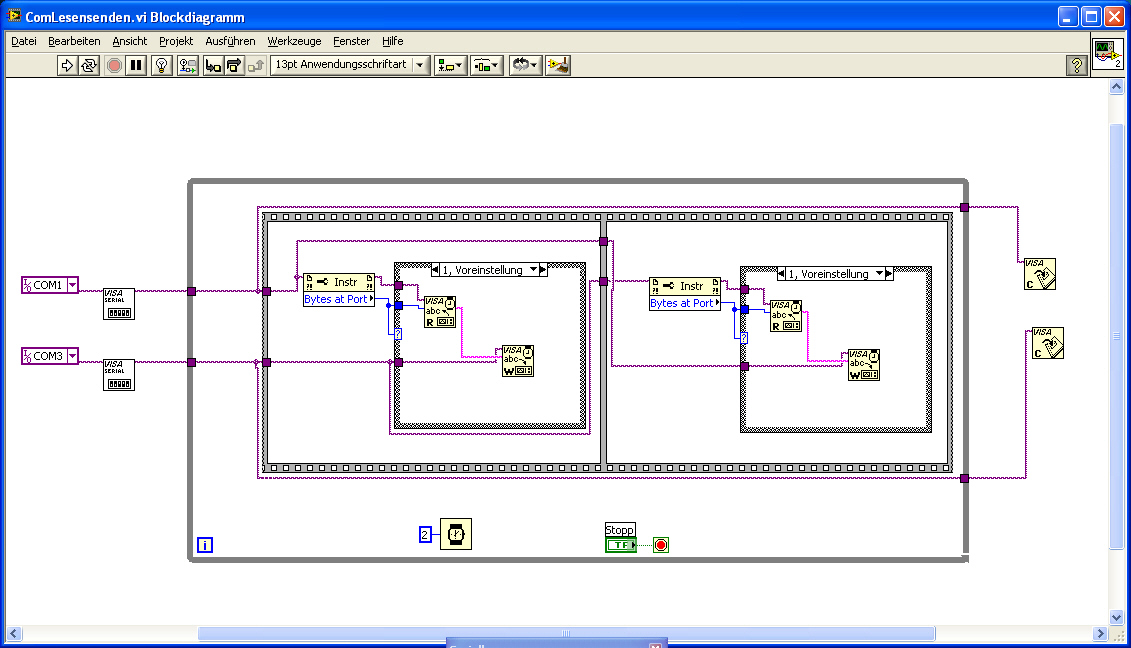
Task: Select VISA Write node in right case
Action: point(863,365)
